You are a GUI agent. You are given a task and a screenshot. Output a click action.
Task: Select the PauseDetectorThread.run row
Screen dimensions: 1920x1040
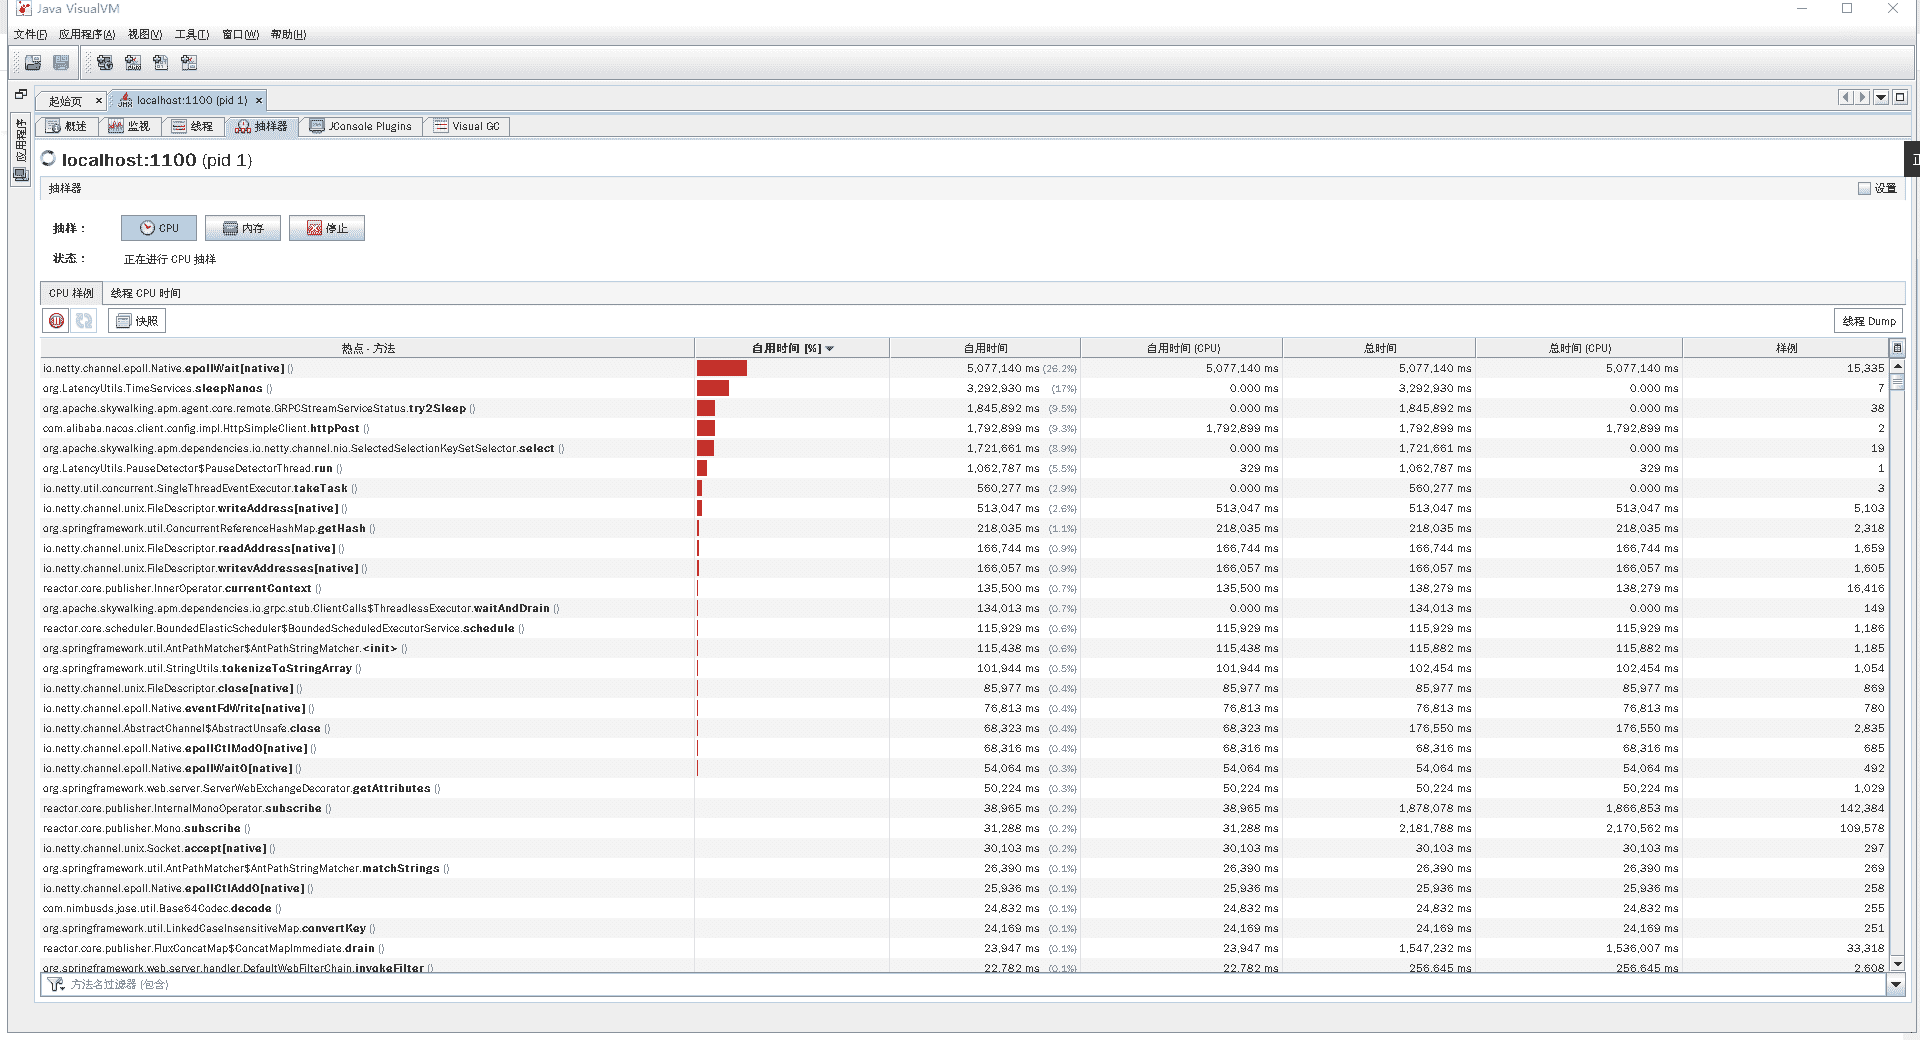pyautogui.click(x=964, y=468)
